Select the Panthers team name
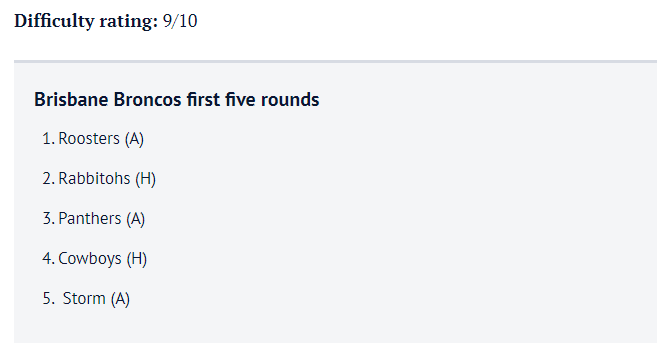The height and width of the screenshot is (364, 657). click(x=90, y=219)
